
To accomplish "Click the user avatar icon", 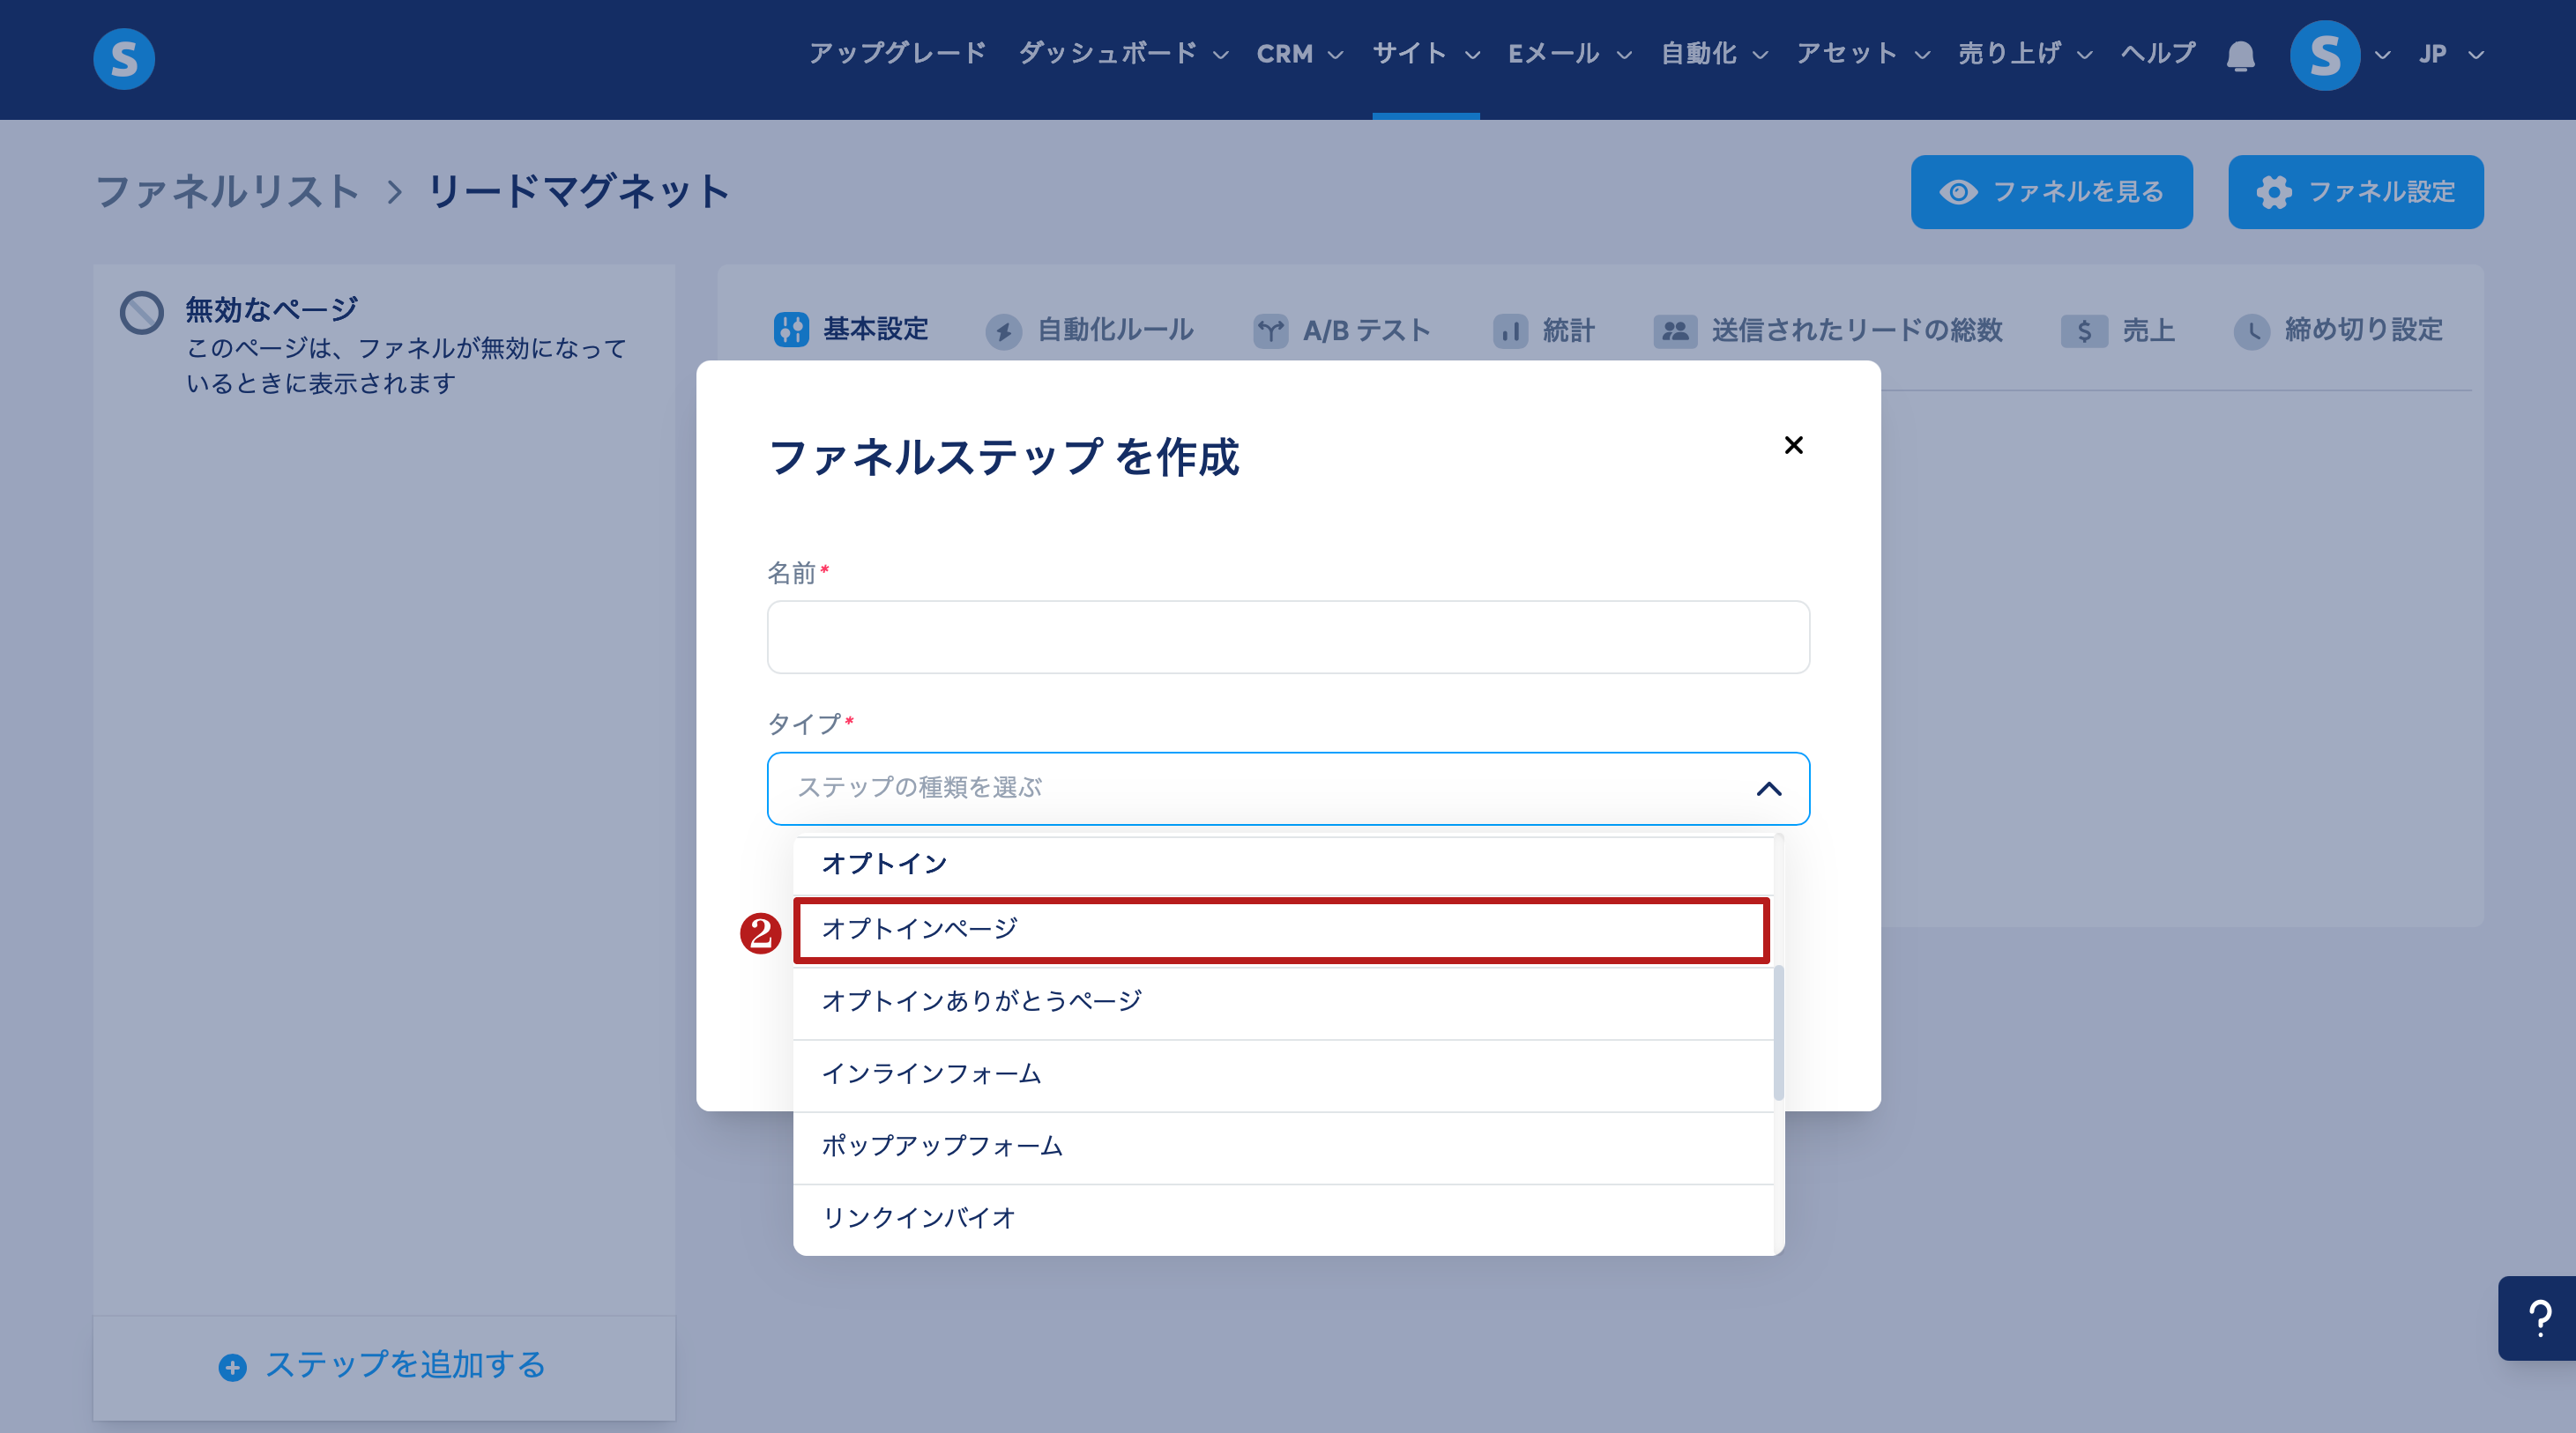I will 2325,55.
